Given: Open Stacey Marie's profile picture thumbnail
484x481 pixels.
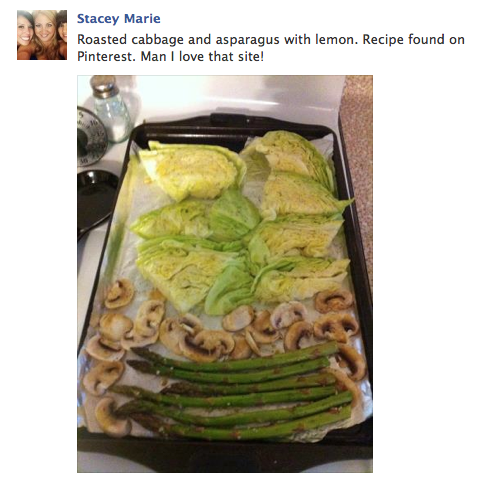Looking at the screenshot, I should pyautogui.click(x=42, y=35).
